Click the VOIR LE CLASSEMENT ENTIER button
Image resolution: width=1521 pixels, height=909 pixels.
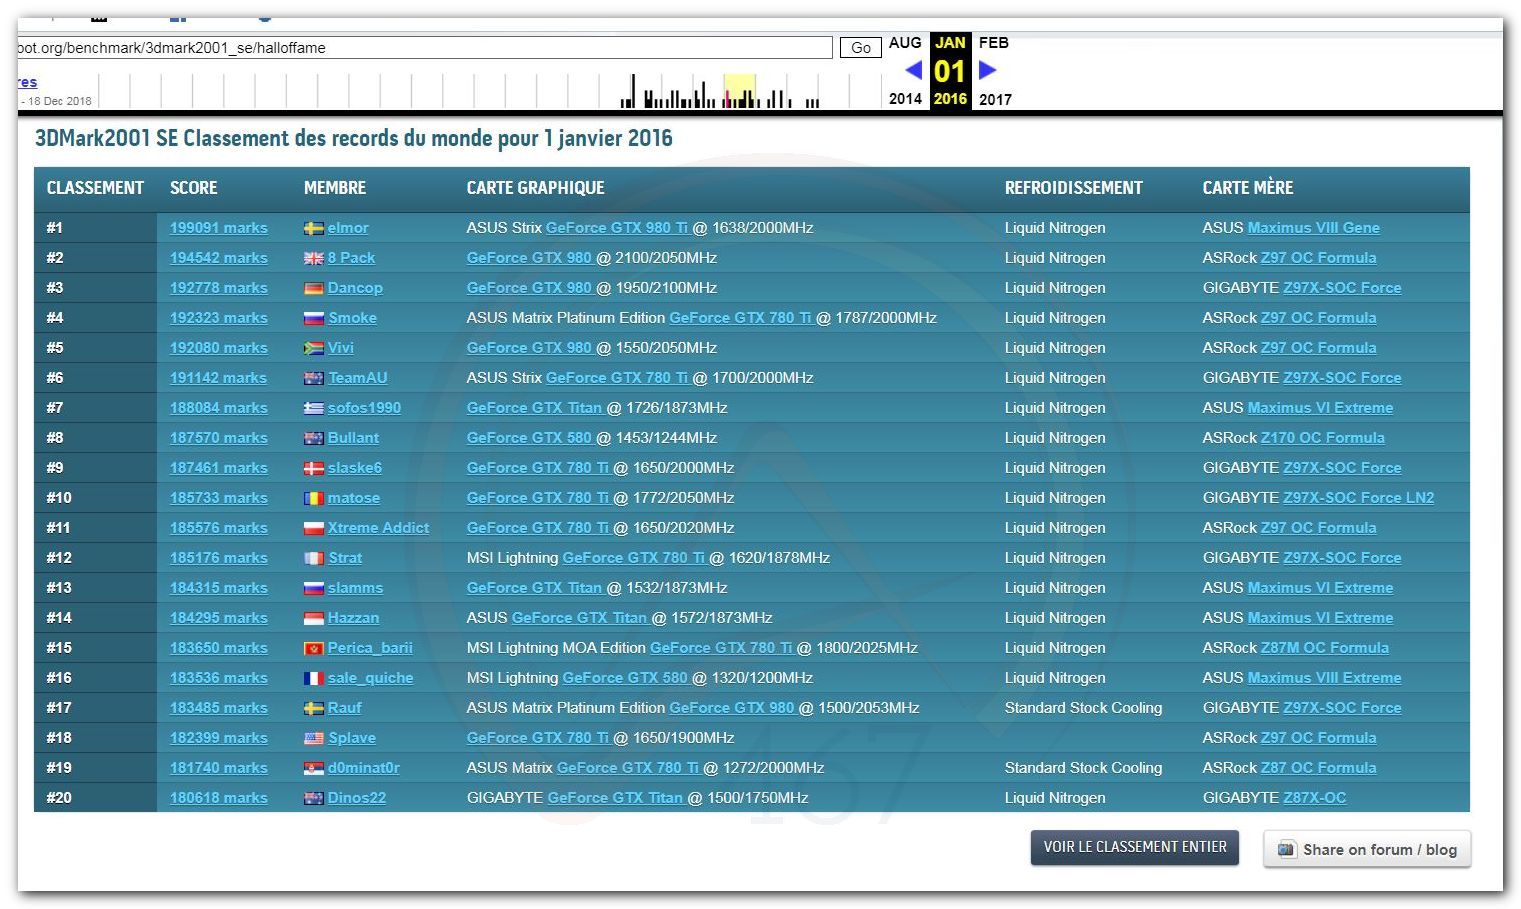click(1134, 847)
